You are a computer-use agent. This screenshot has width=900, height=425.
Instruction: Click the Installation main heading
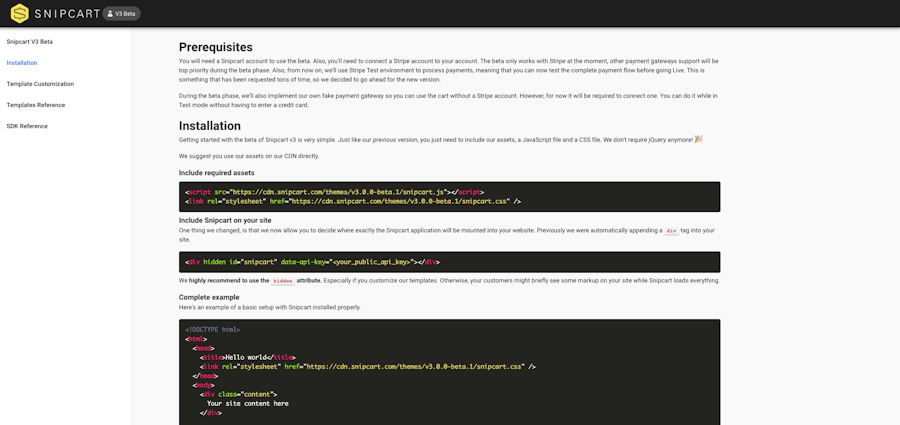[x=210, y=125]
